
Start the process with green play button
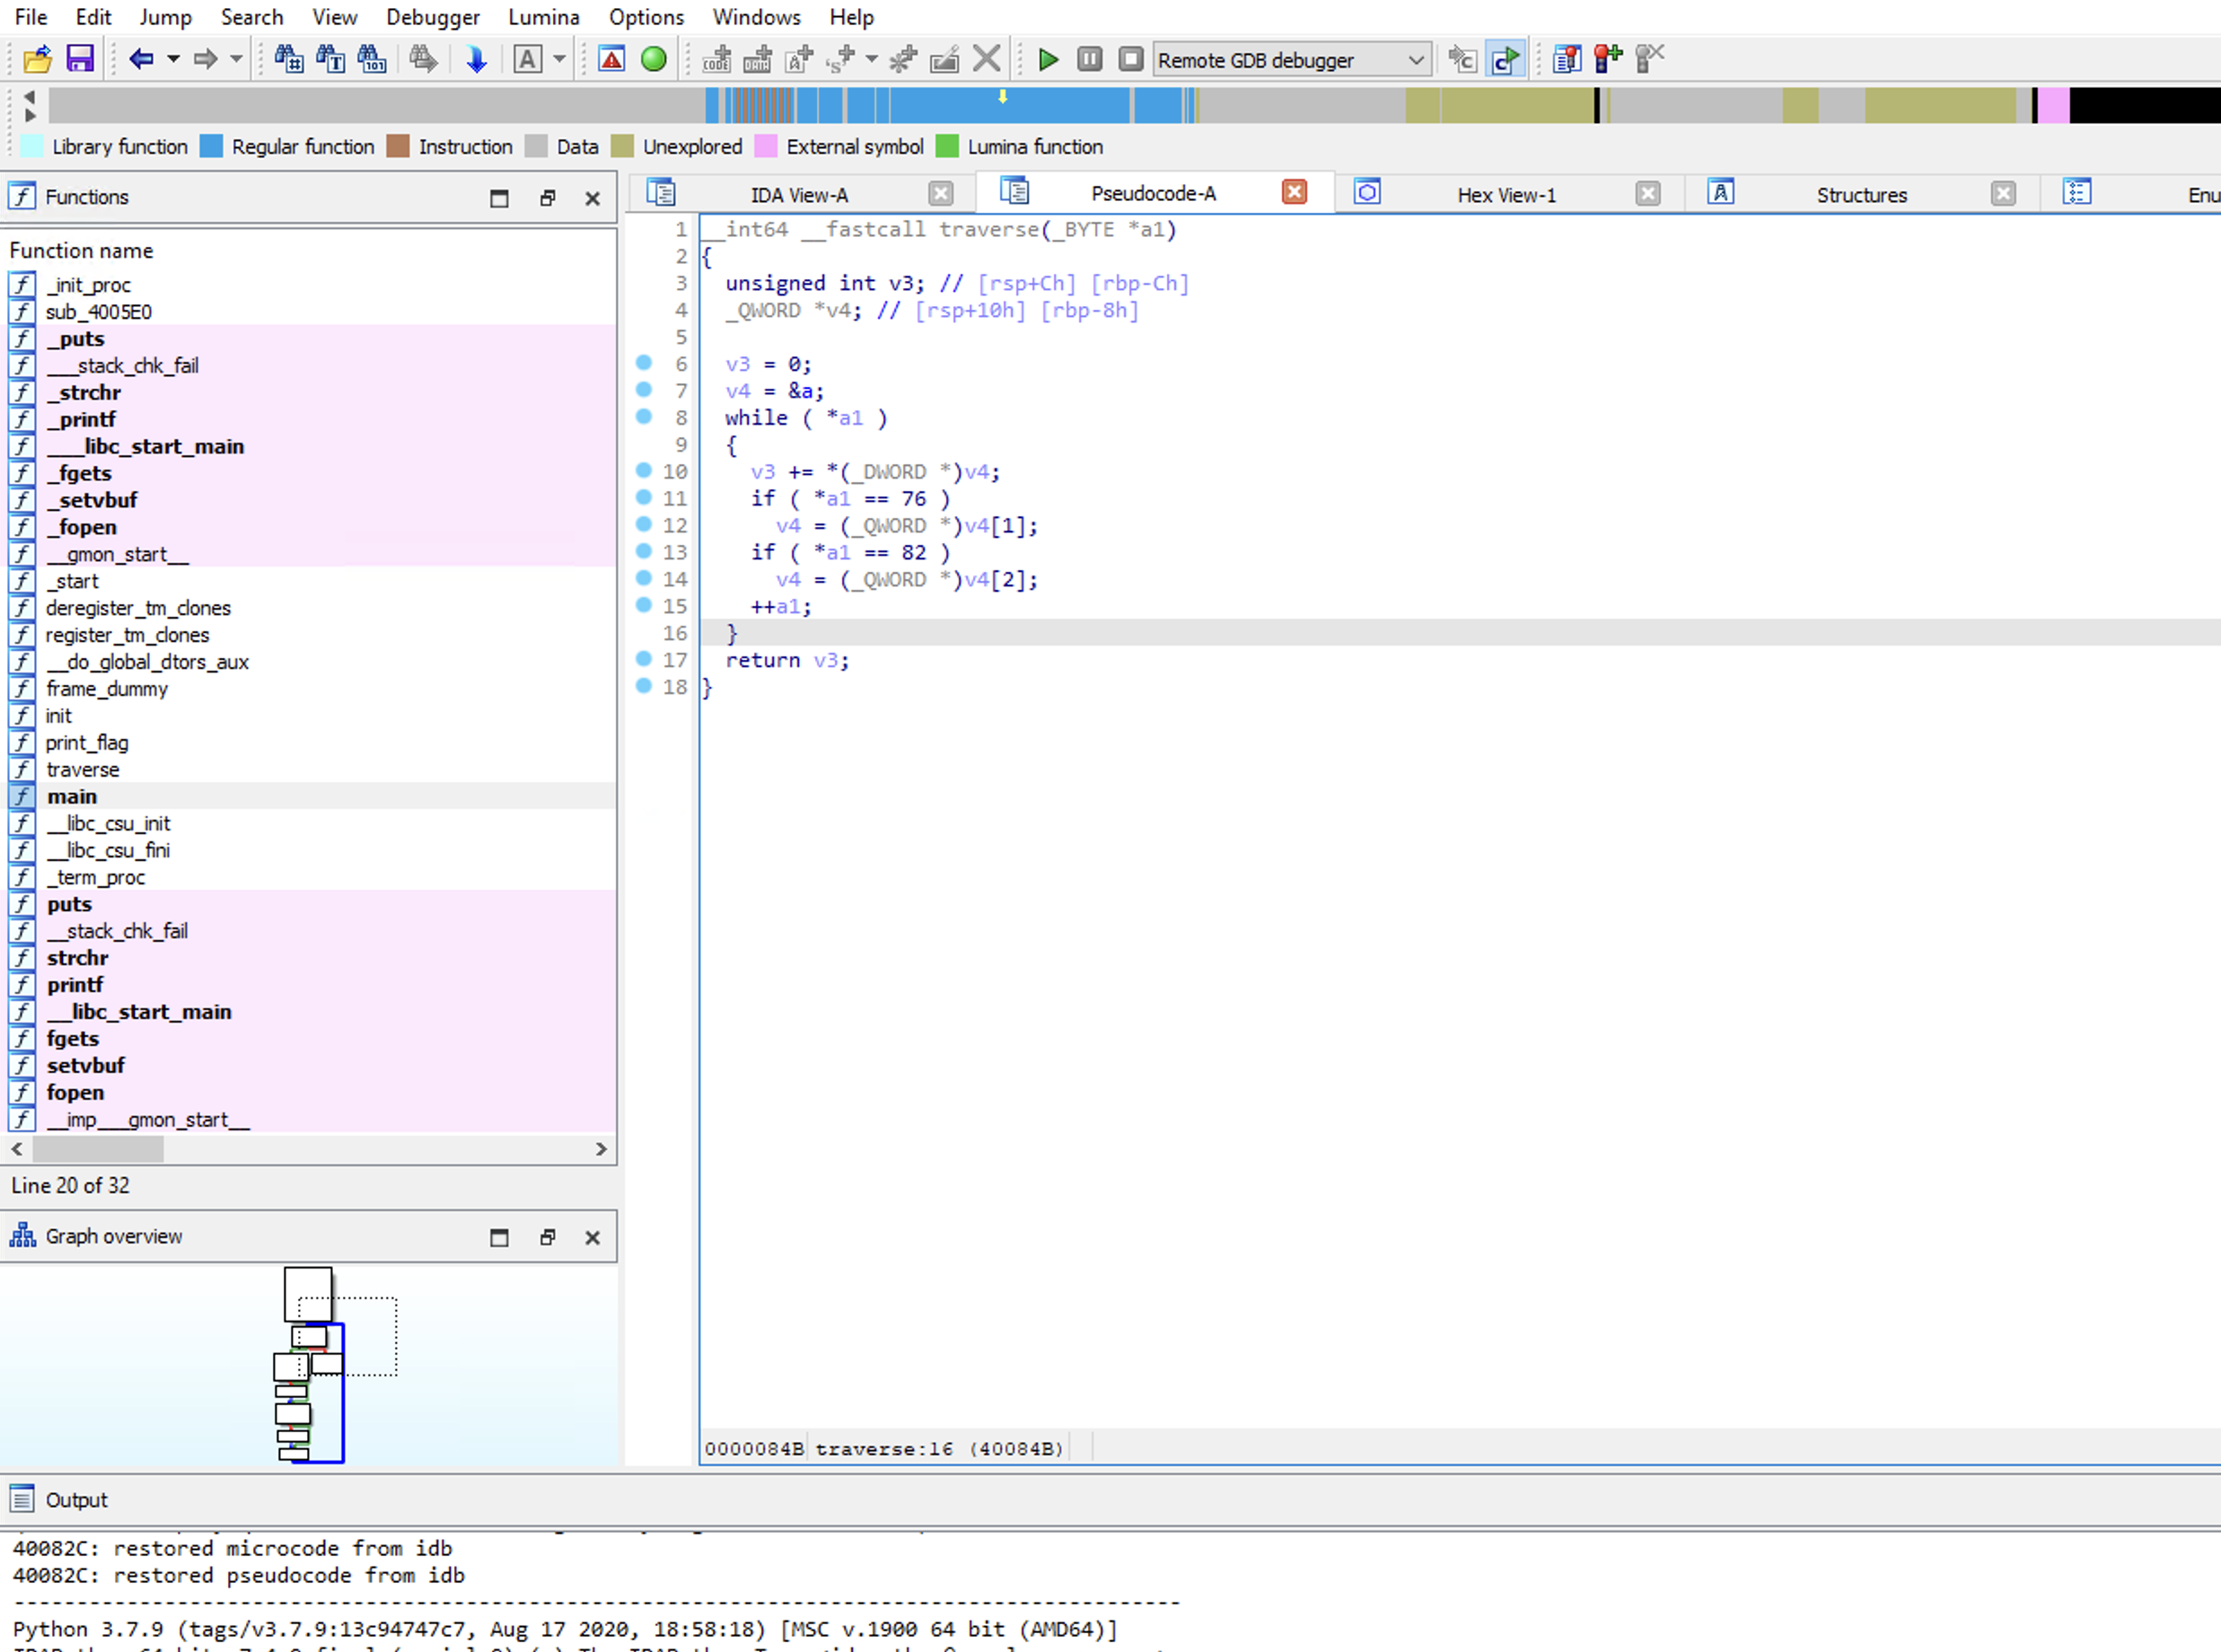[x=1048, y=60]
